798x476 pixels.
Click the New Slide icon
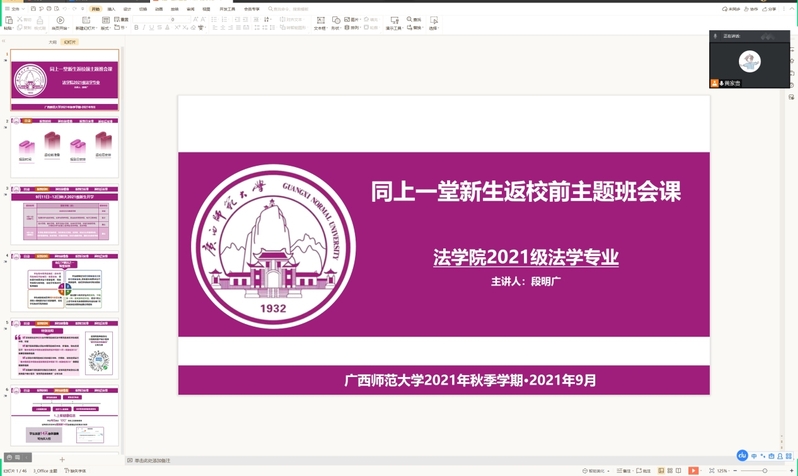click(x=86, y=20)
